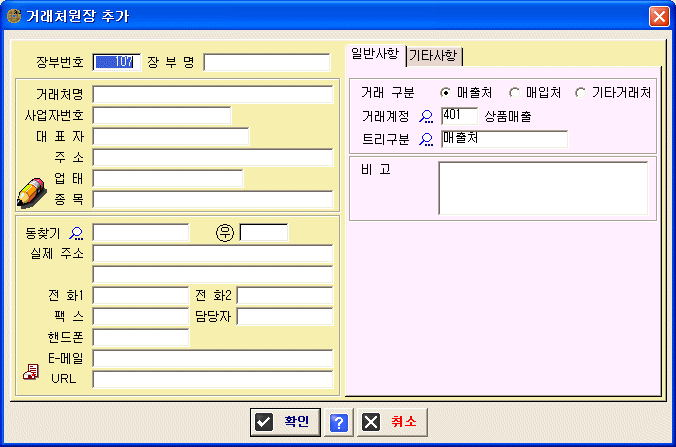Click the 우 postal code circle icon
Viewport: 676px width, 447px height.
(225, 233)
